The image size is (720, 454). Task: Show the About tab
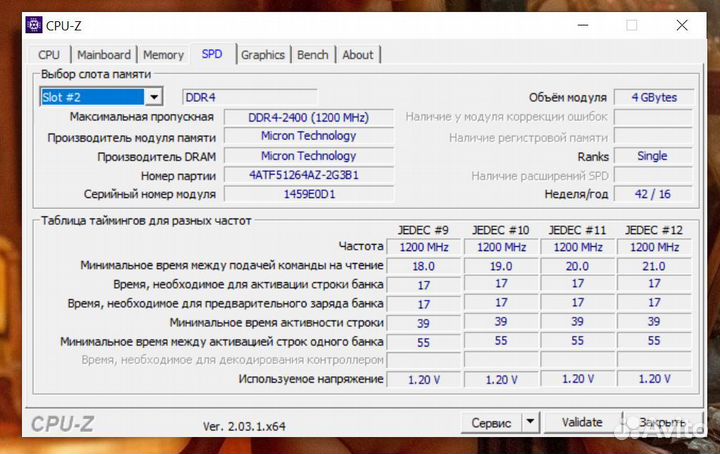coord(358,55)
